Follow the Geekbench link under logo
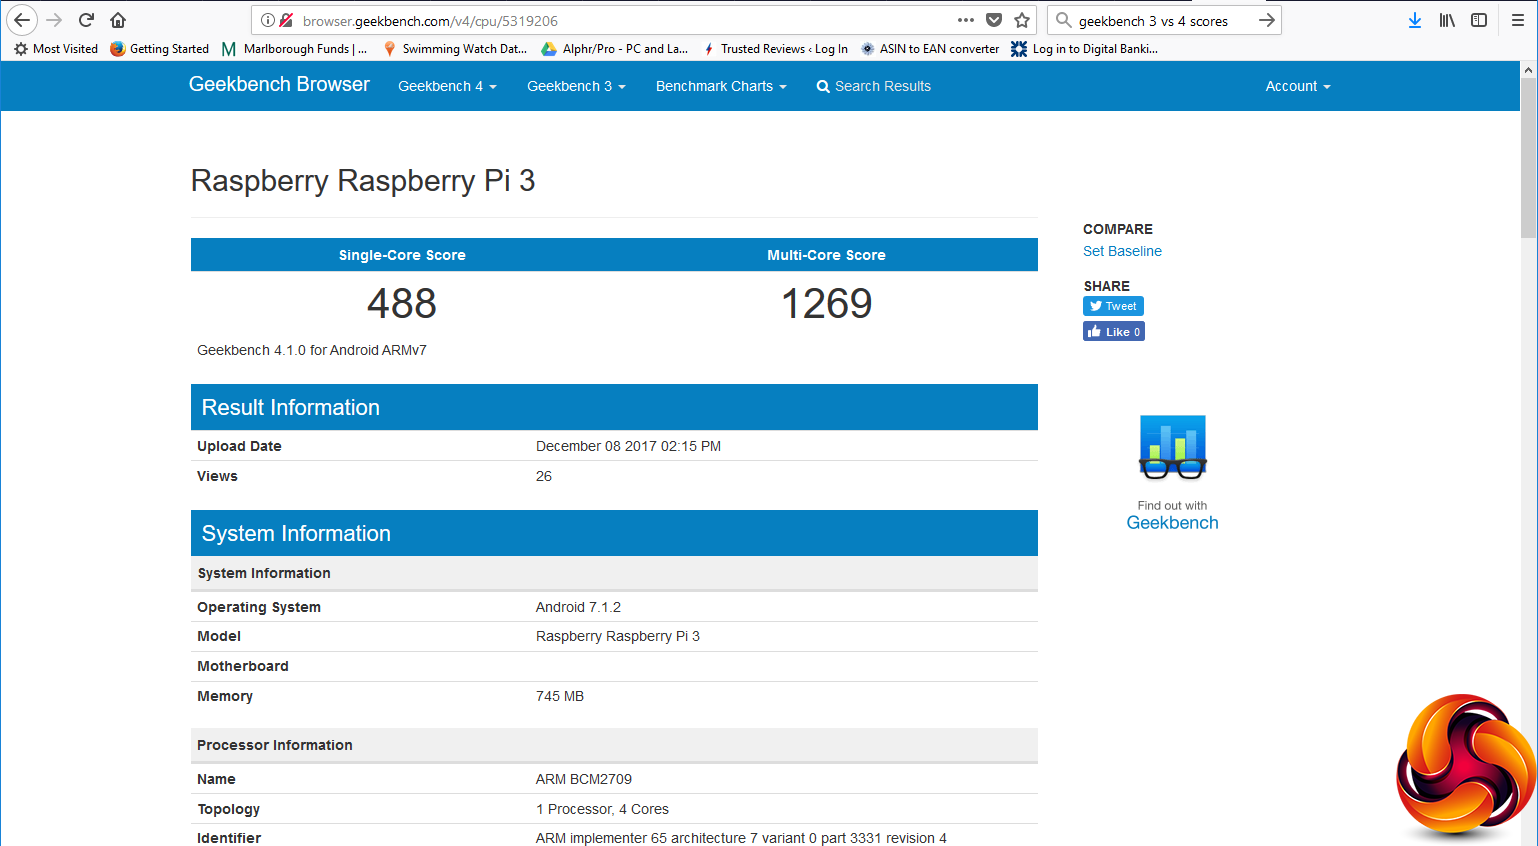1538x846 pixels. coord(1172,523)
